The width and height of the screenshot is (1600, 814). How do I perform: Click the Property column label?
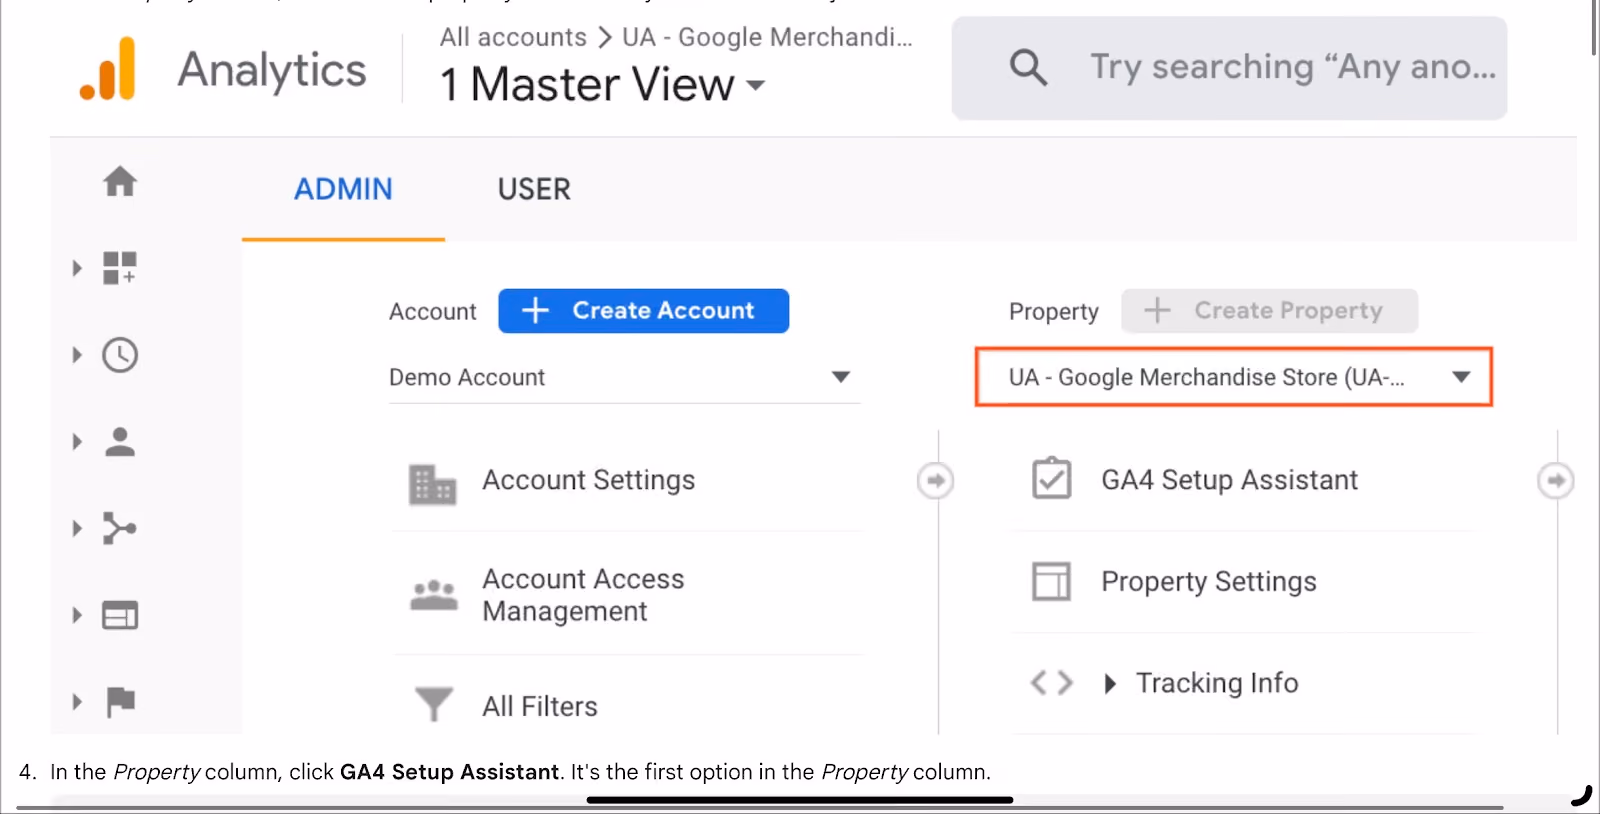(1054, 312)
